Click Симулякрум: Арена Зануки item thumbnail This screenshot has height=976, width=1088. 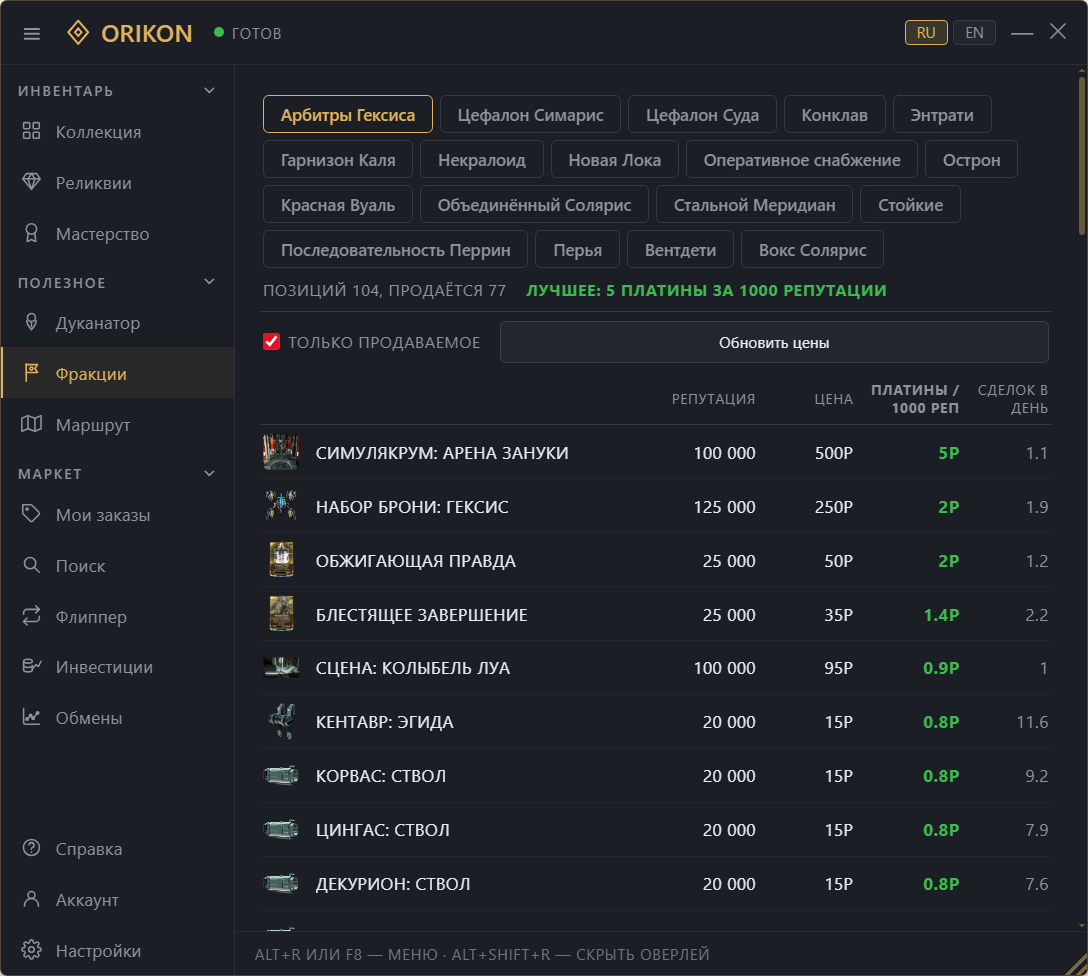click(281, 452)
